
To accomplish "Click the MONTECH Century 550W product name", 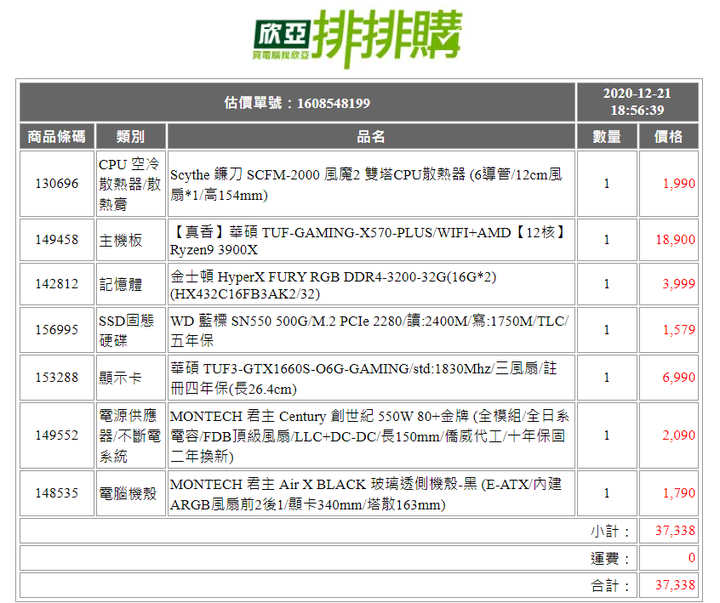I will (371, 436).
